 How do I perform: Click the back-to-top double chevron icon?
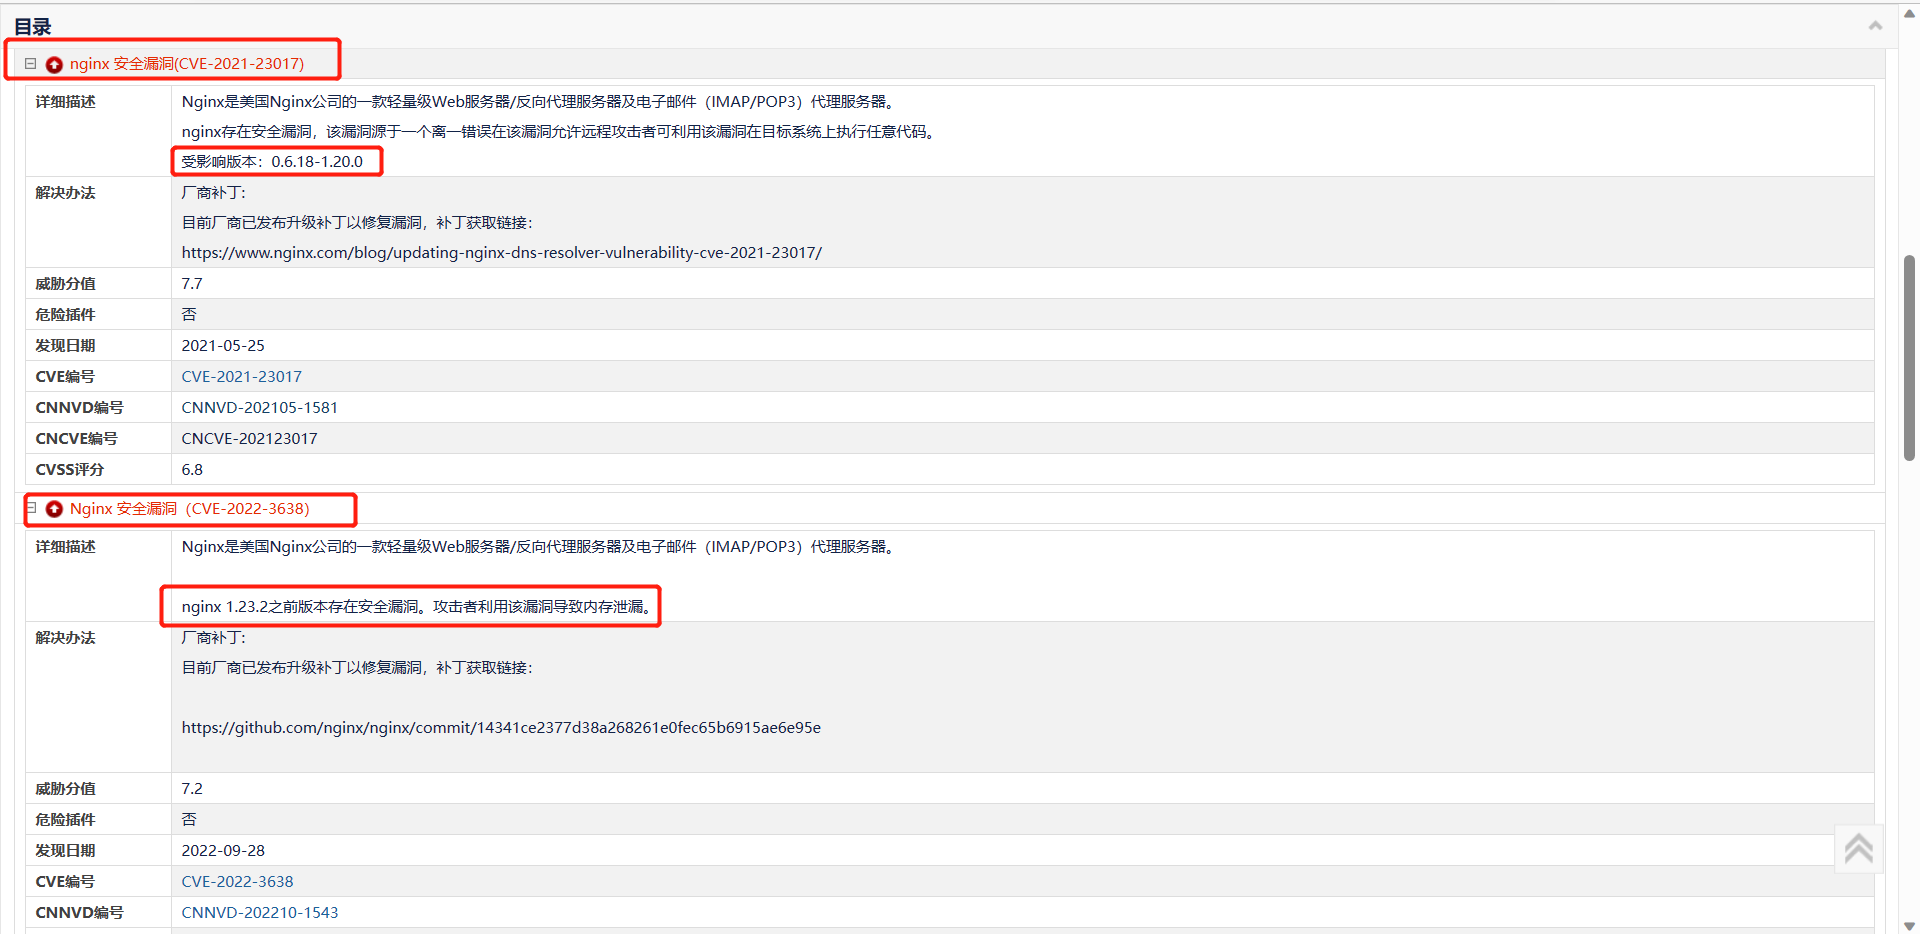tap(1859, 848)
